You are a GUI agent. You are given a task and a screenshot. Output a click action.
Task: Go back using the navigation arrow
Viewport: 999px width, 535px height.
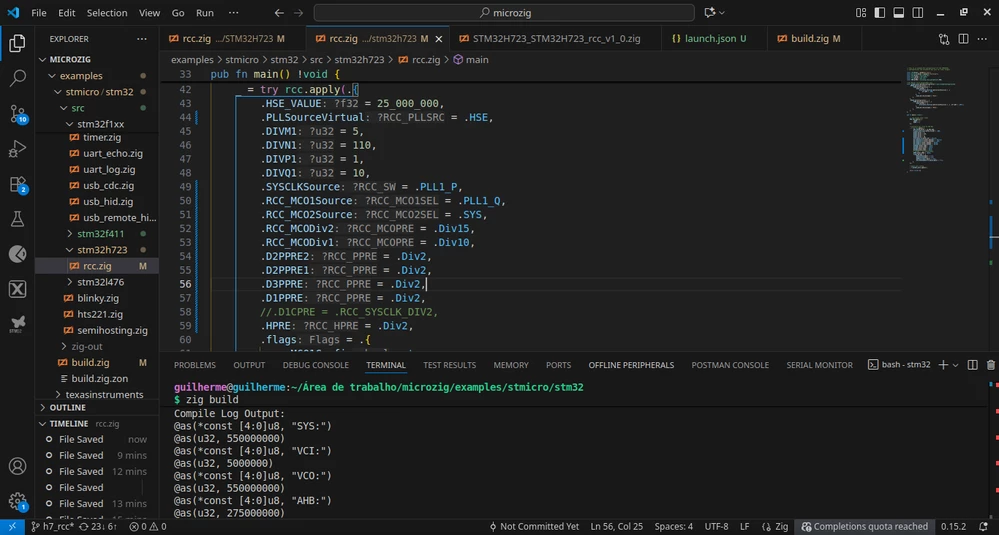click(279, 13)
